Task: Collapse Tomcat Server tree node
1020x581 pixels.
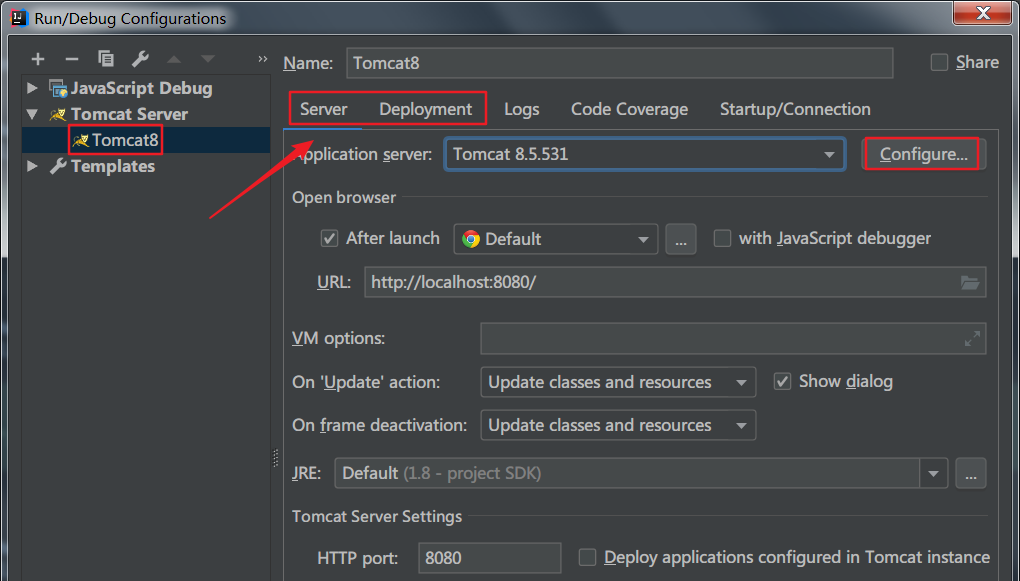Action: (x=33, y=114)
